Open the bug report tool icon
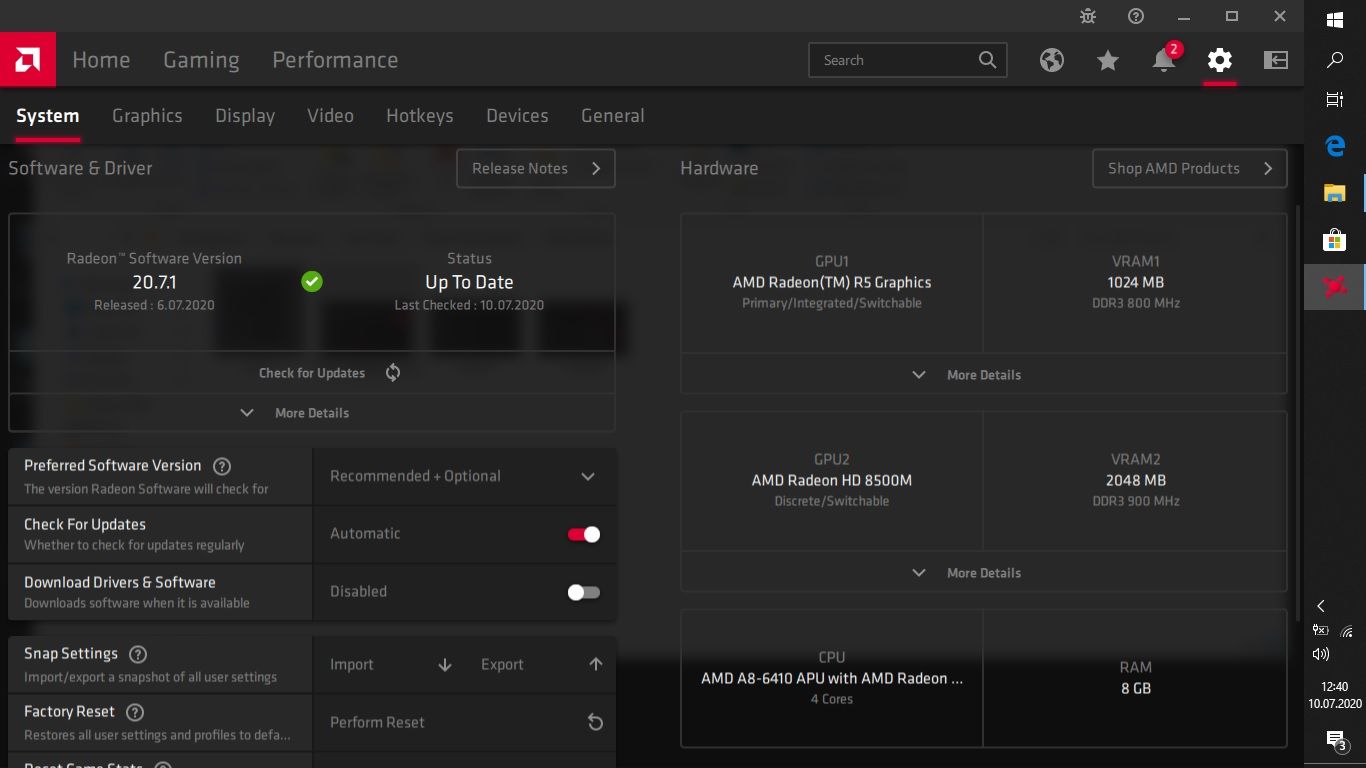The height and width of the screenshot is (768, 1366). click(1088, 16)
